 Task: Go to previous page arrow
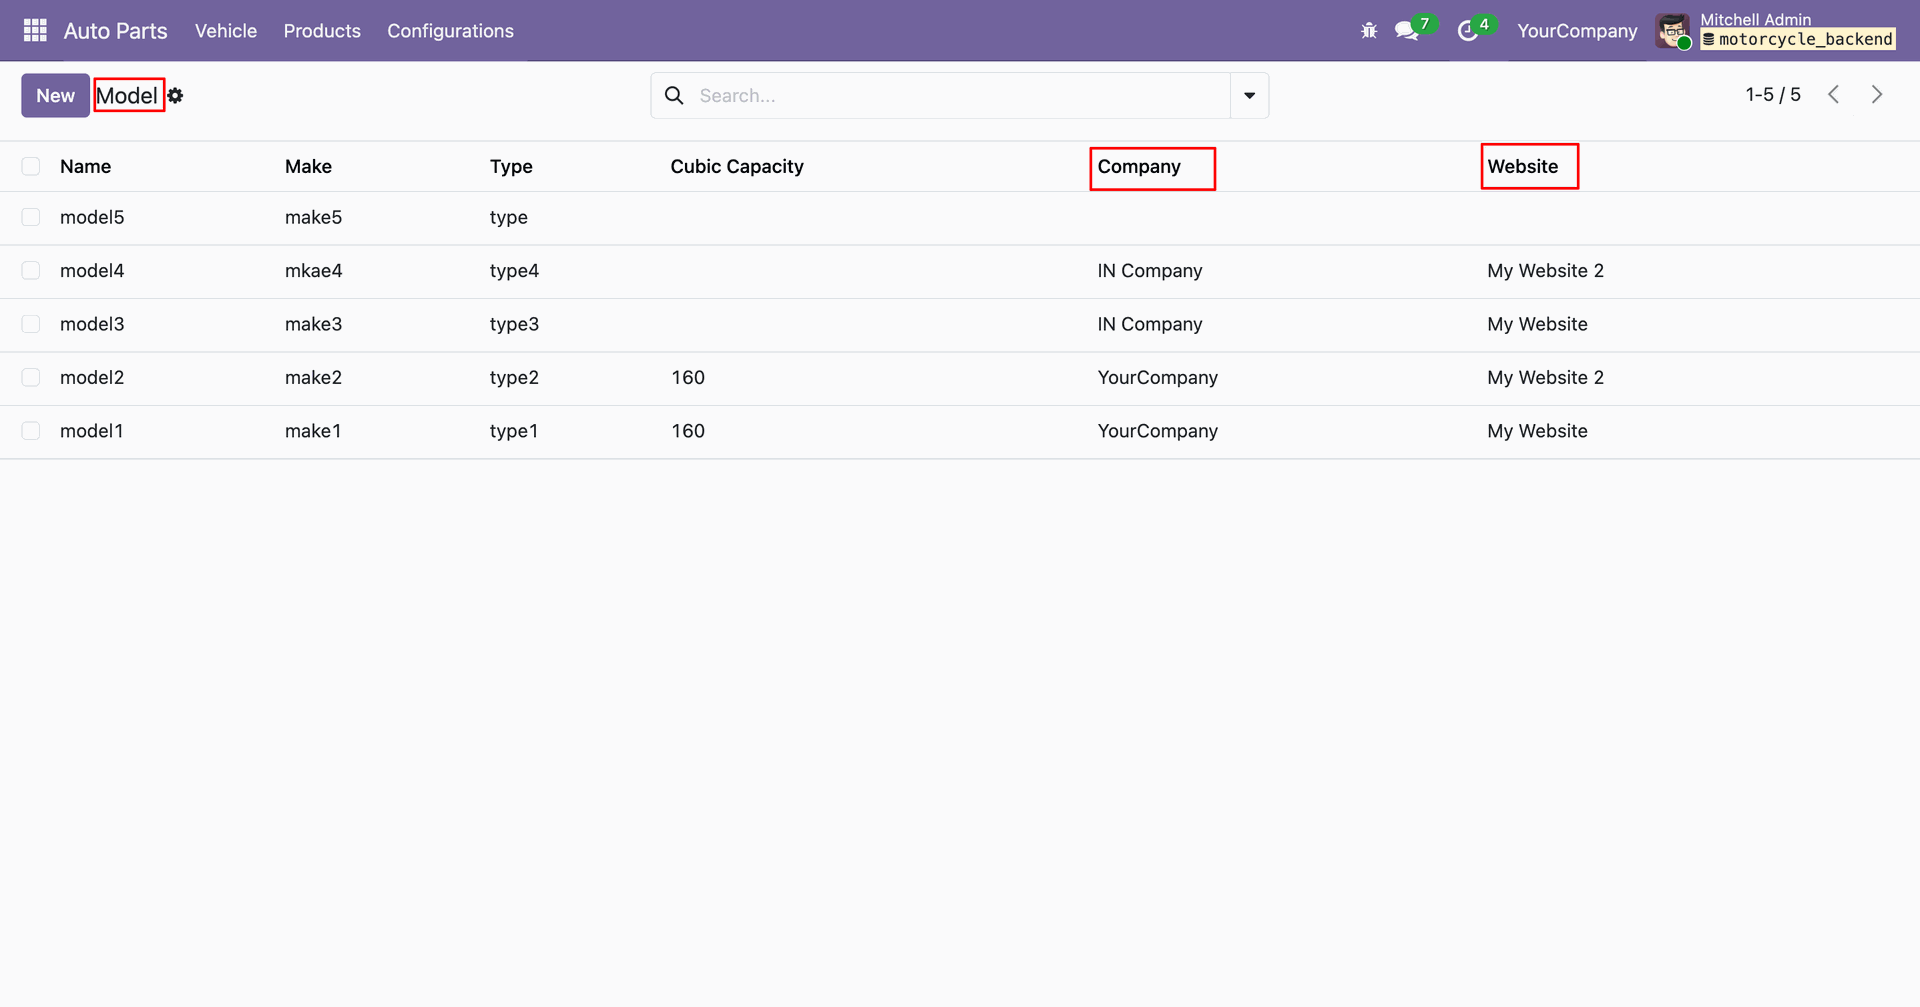[x=1834, y=95]
